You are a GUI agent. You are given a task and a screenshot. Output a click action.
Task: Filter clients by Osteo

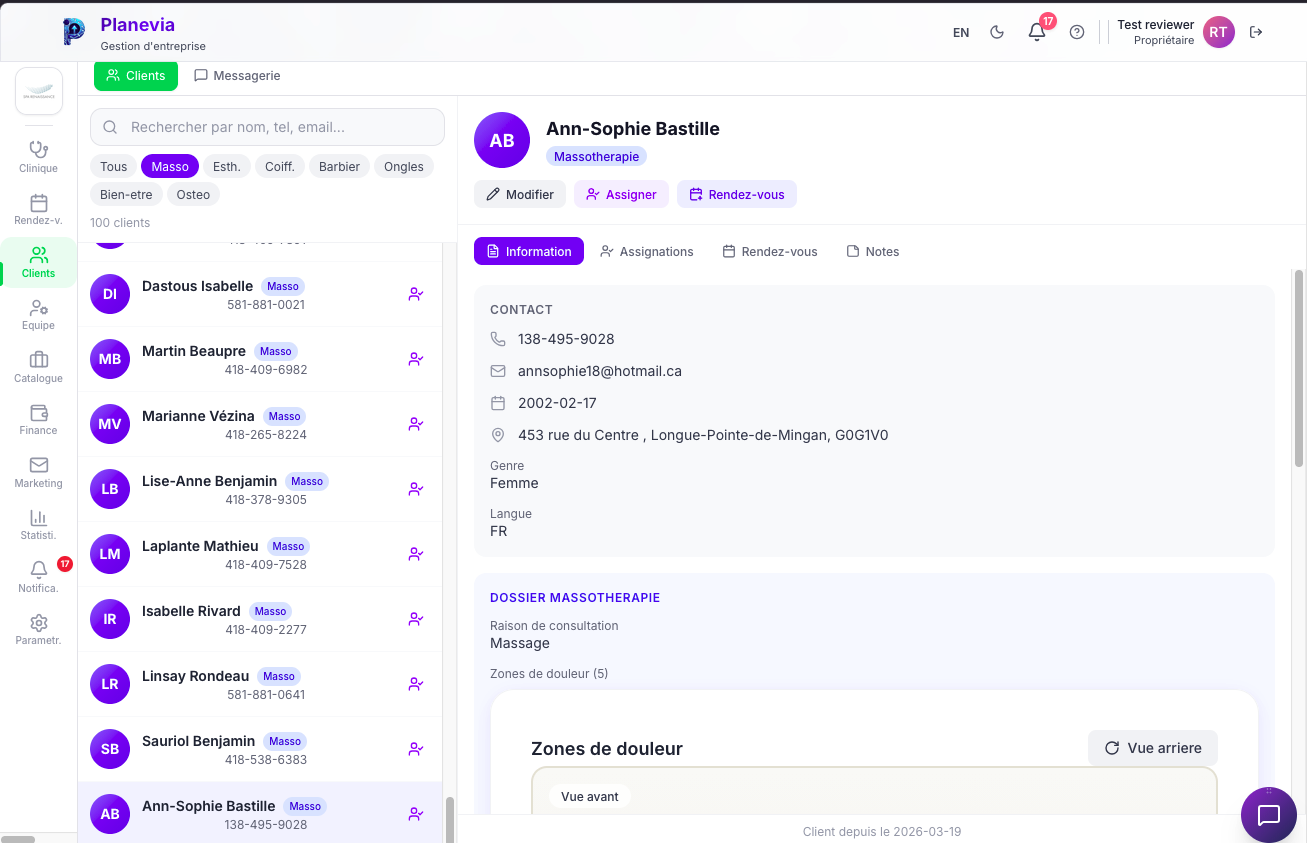pyautogui.click(x=193, y=194)
